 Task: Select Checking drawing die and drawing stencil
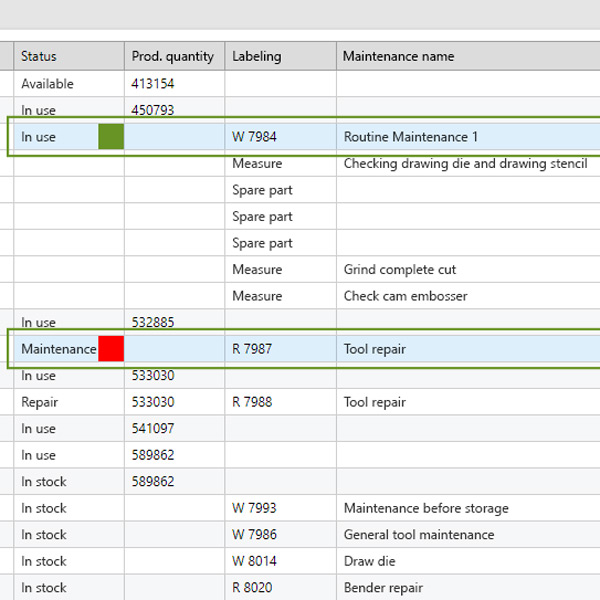[465, 164]
